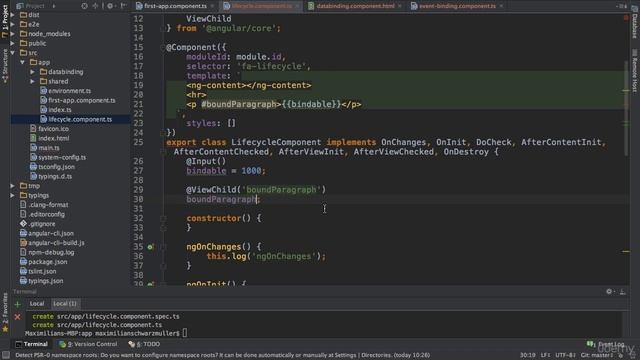The height and width of the screenshot is (360, 640).
Task: Expand the public folder
Action: 13,43
